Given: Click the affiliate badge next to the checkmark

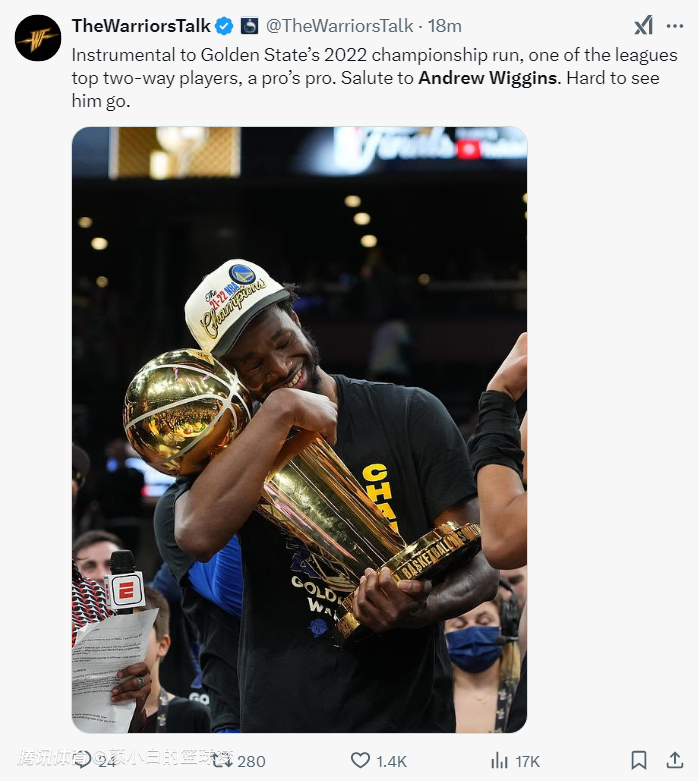Looking at the screenshot, I should coord(249,26).
